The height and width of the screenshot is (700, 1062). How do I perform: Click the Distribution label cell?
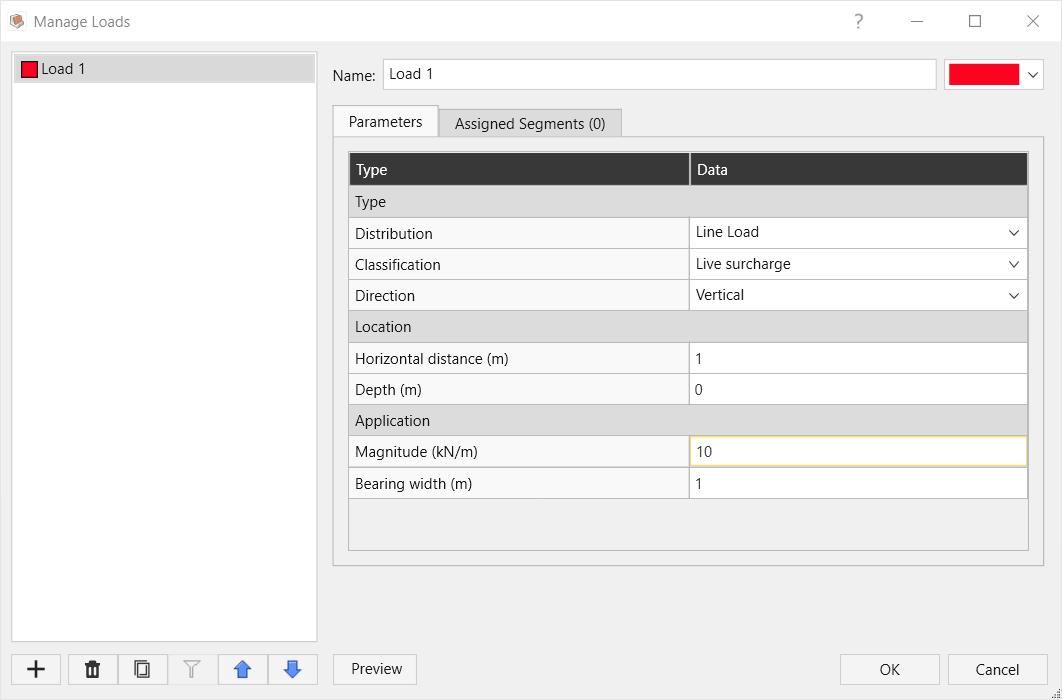coord(519,234)
